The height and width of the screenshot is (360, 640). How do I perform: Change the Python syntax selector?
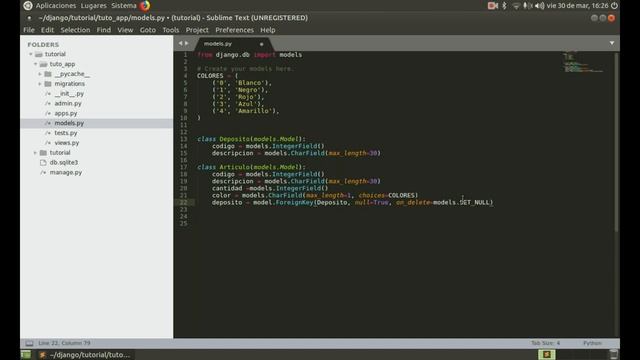(x=592, y=343)
